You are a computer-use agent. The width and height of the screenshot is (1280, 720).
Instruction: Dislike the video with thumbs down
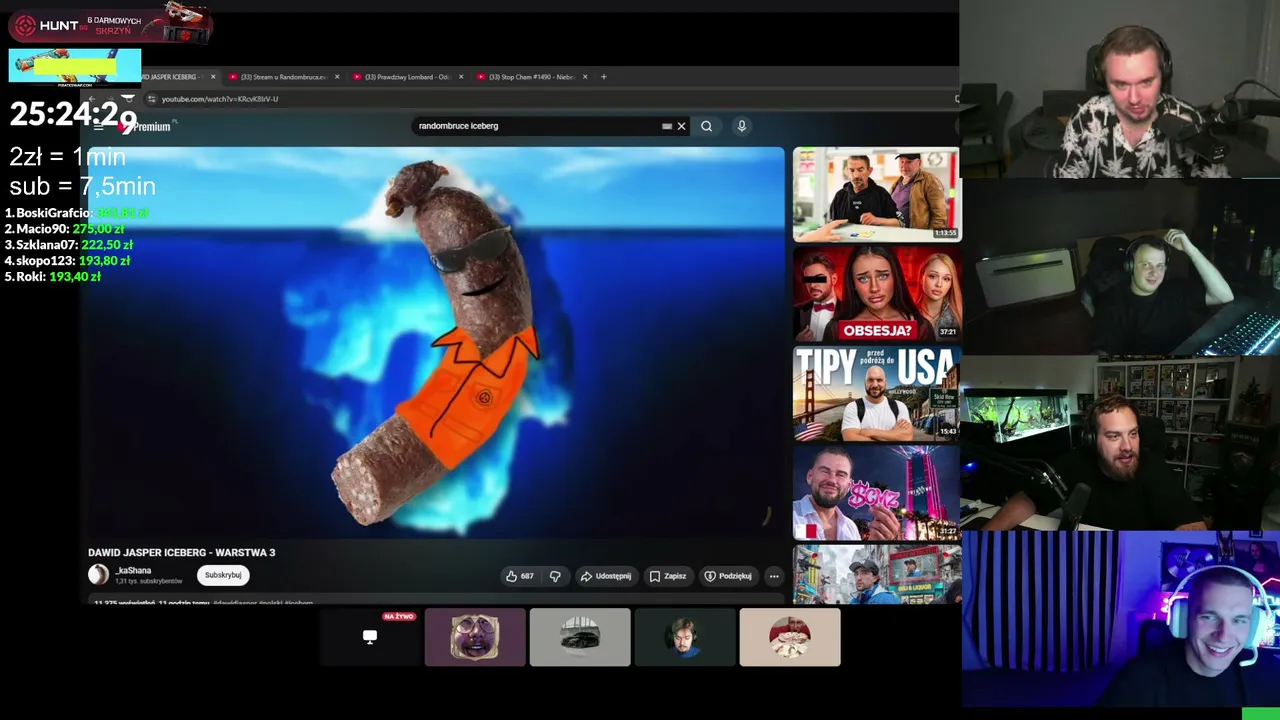click(555, 576)
